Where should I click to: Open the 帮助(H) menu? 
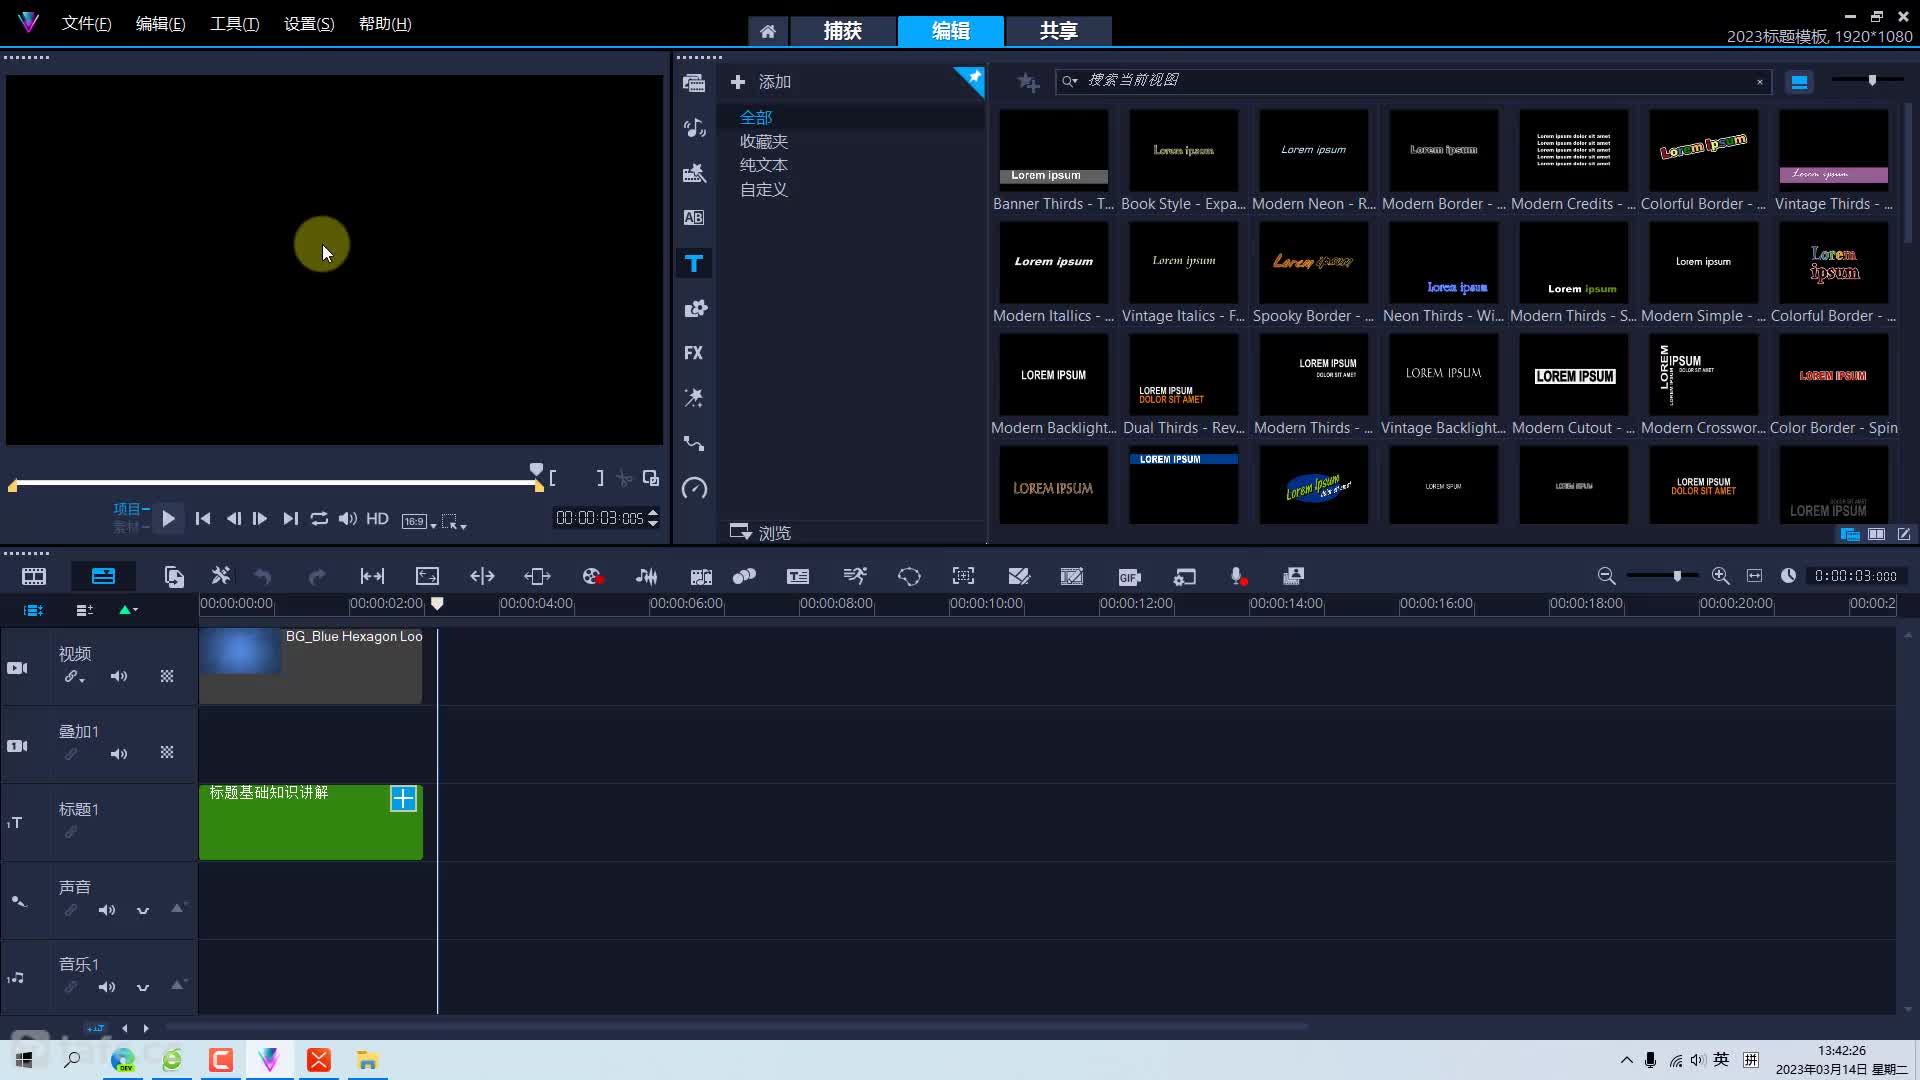coord(385,24)
